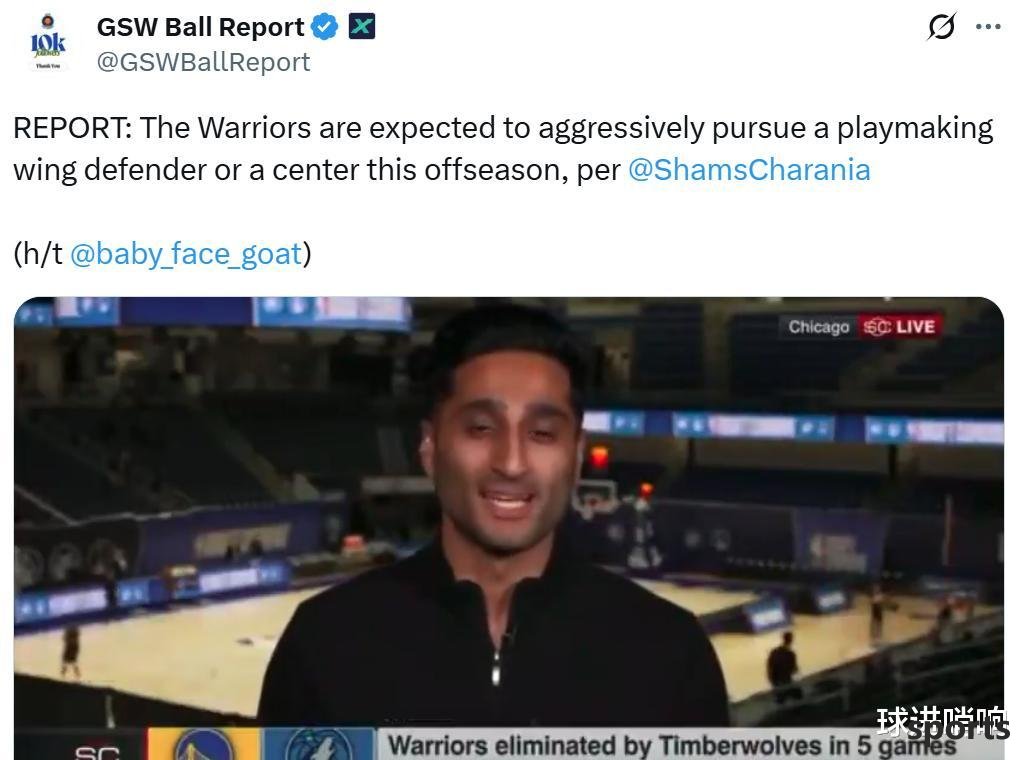The image size is (1025, 760).
Task: Click the SC logo at video bottom-left
Action: coord(97,752)
